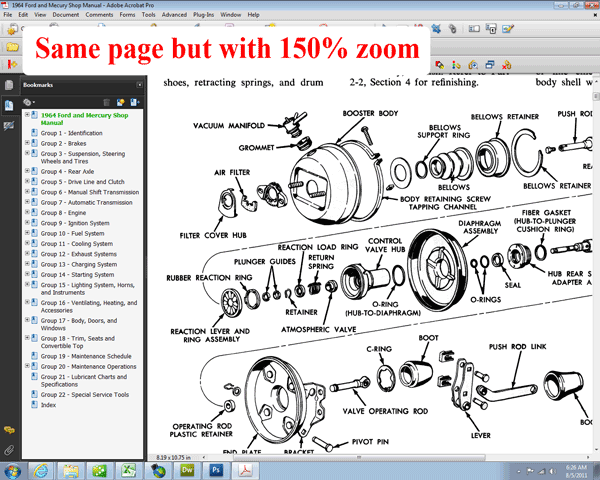Expand the Group 2 - Brakes bookmark
This screenshot has height=480, width=600.
[x=27, y=142]
